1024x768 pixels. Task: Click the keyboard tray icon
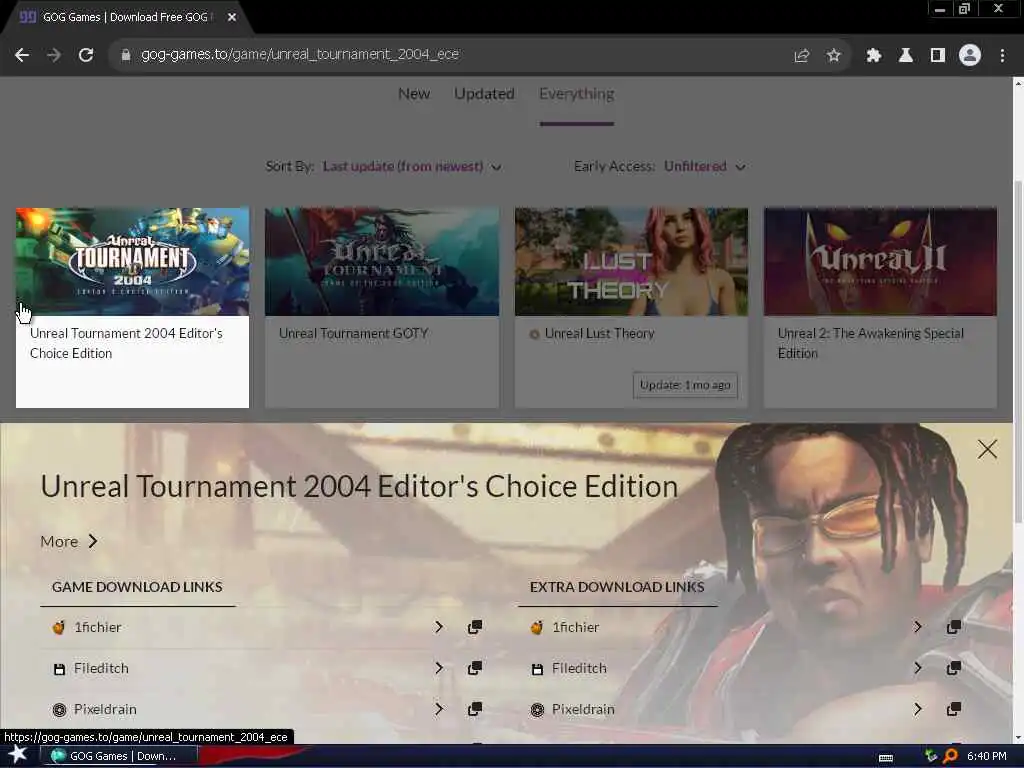[886, 758]
